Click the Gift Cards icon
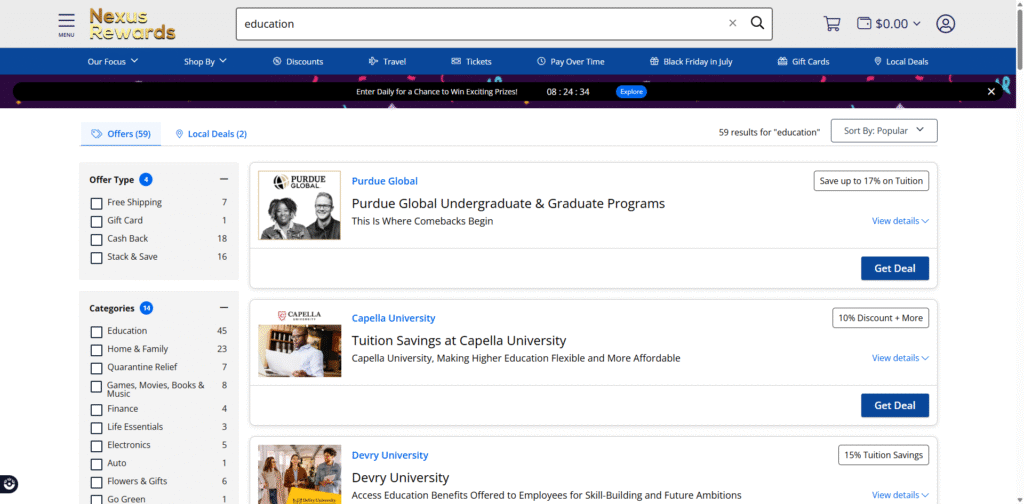 point(782,61)
